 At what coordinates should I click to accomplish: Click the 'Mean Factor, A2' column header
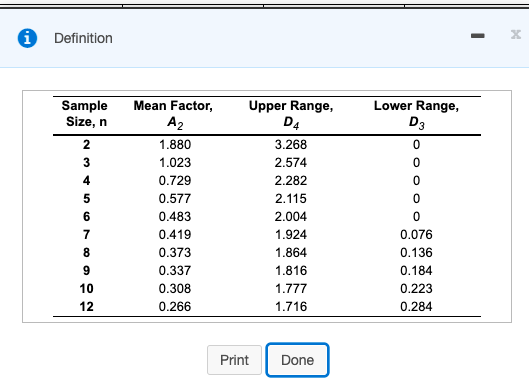coord(173,115)
